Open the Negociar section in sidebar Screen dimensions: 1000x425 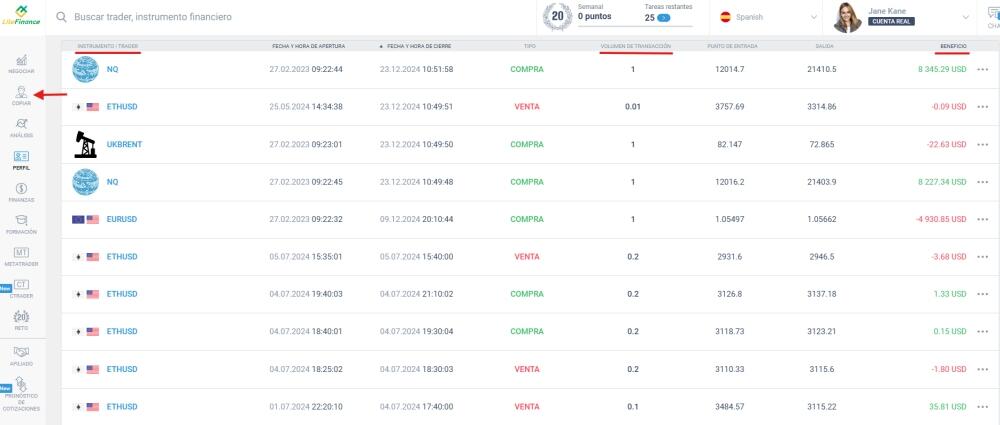click(x=21, y=64)
